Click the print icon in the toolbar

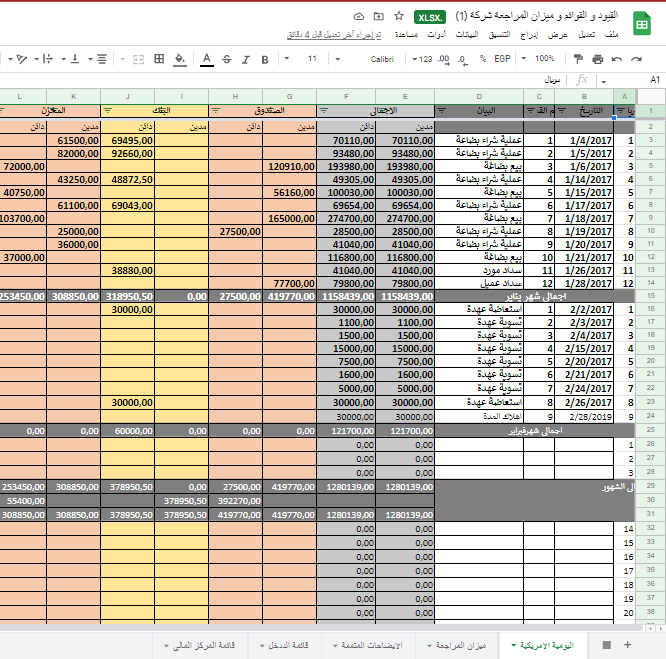pos(597,59)
